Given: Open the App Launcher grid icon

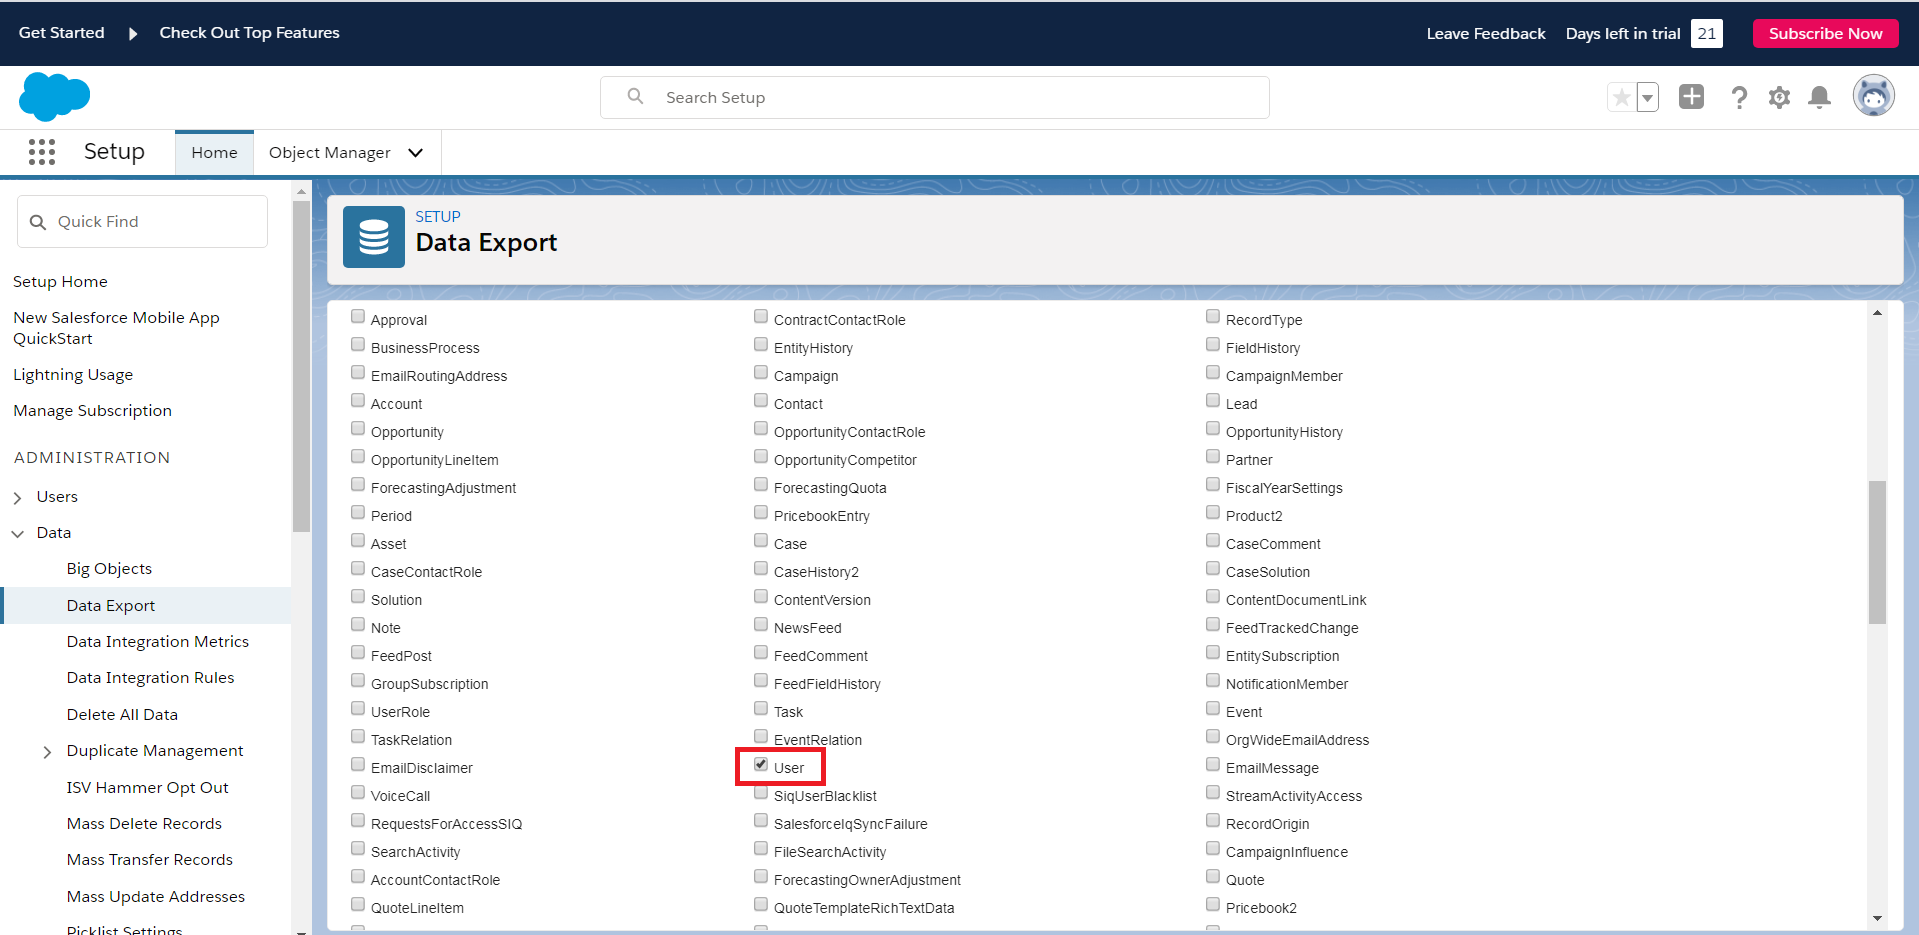Looking at the screenshot, I should click(42, 152).
